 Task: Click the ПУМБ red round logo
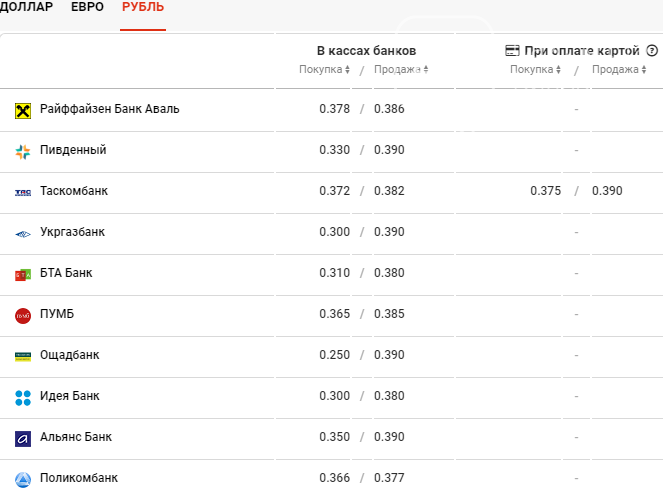(x=23, y=316)
